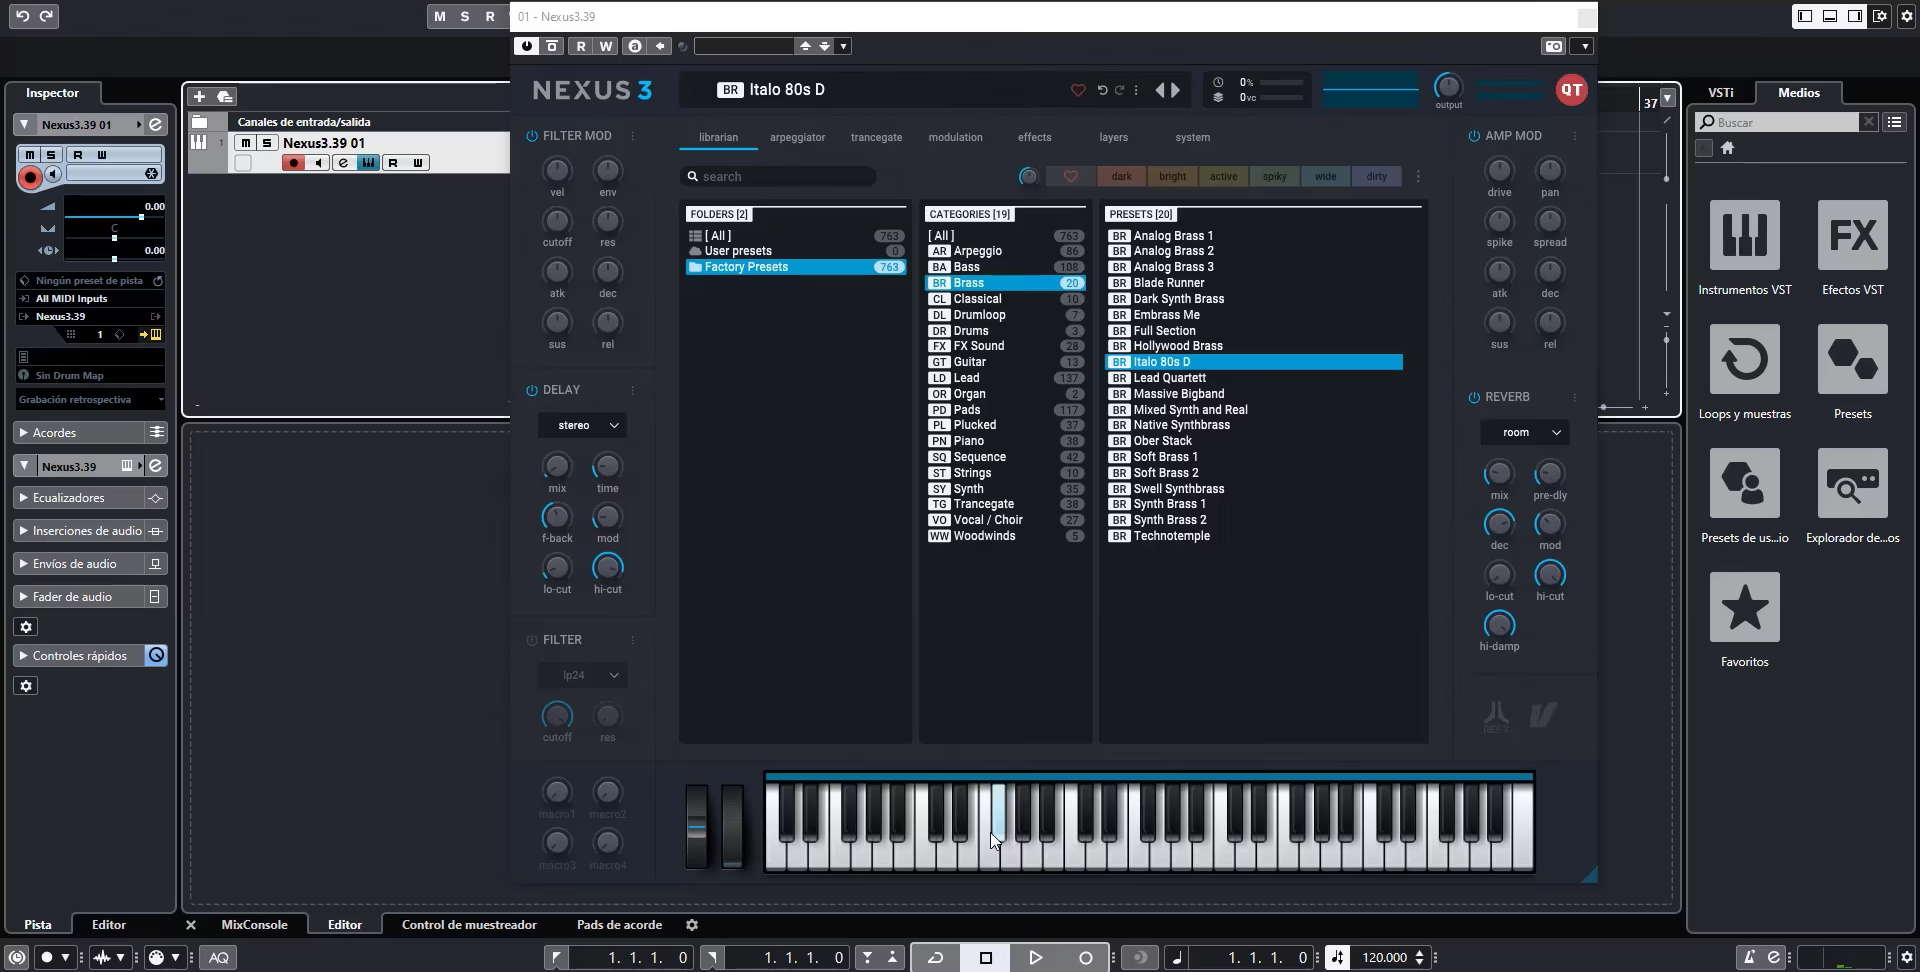Viewport: 1920px width, 972px height.
Task: Select User presets folder
Action: pos(796,251)
